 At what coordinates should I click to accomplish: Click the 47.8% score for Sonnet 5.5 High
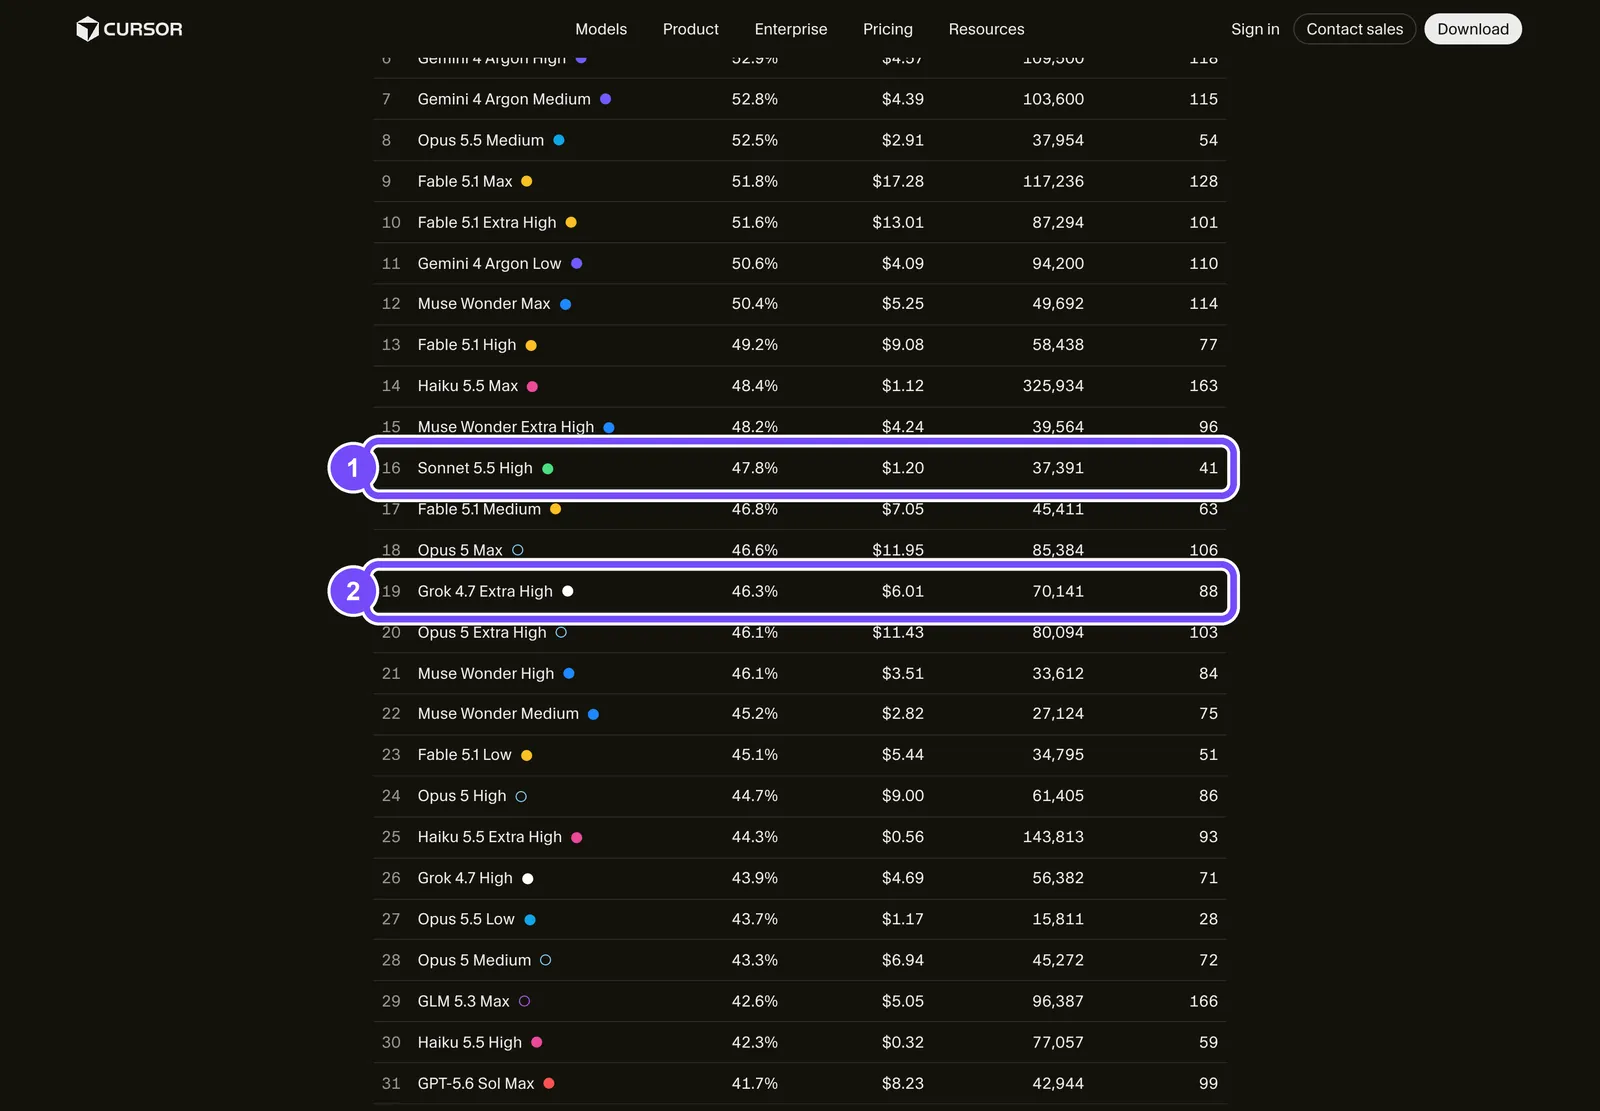click(x=755, y=468)
